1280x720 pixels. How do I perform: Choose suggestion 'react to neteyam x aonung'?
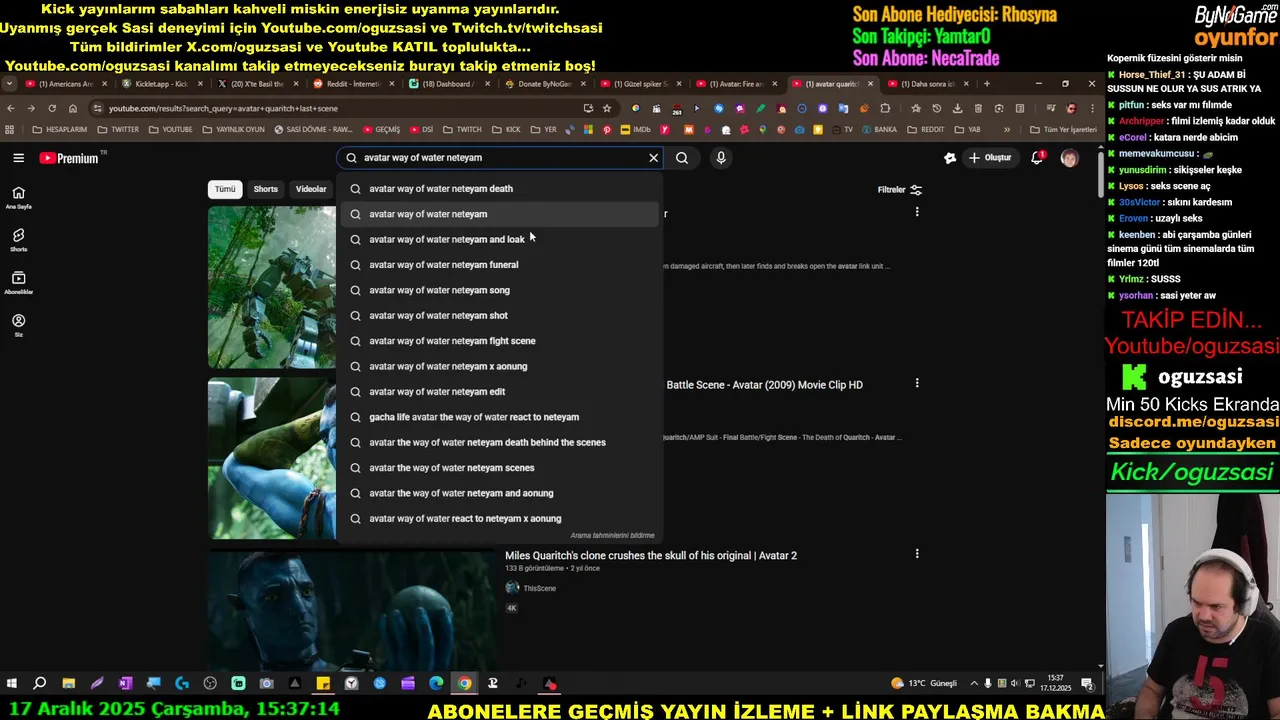(x=499, y=518)
